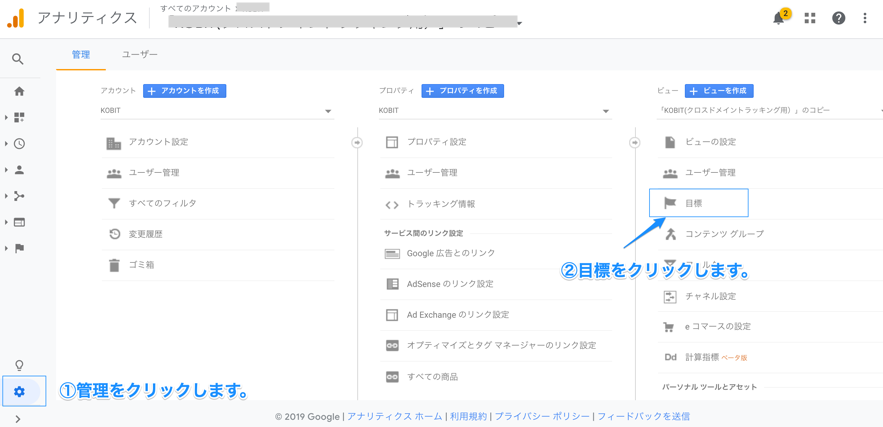Click the Google 広告とのリンク icon
This screenshot has height=427, width=883.
[x=392, y=253]
